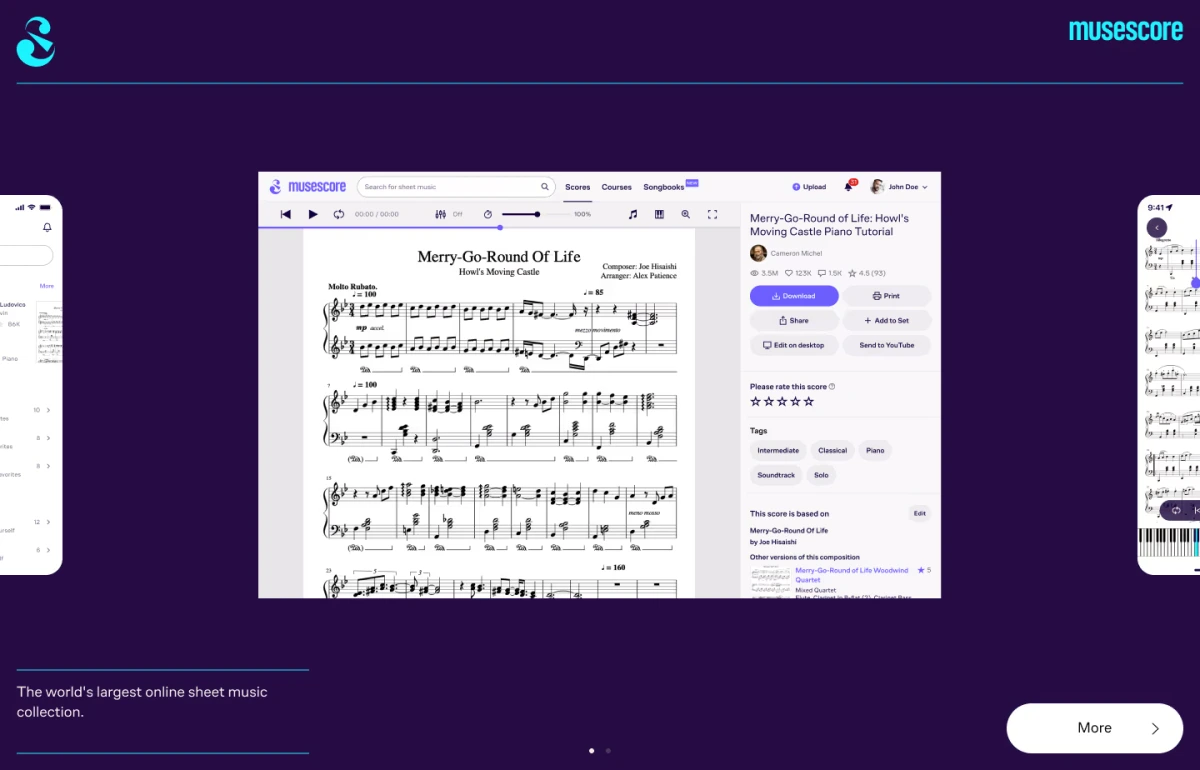Click Cameron Michel's avatar
Image resolution: width=1200 pixels, height=770 pixels.
click(759, 253)
